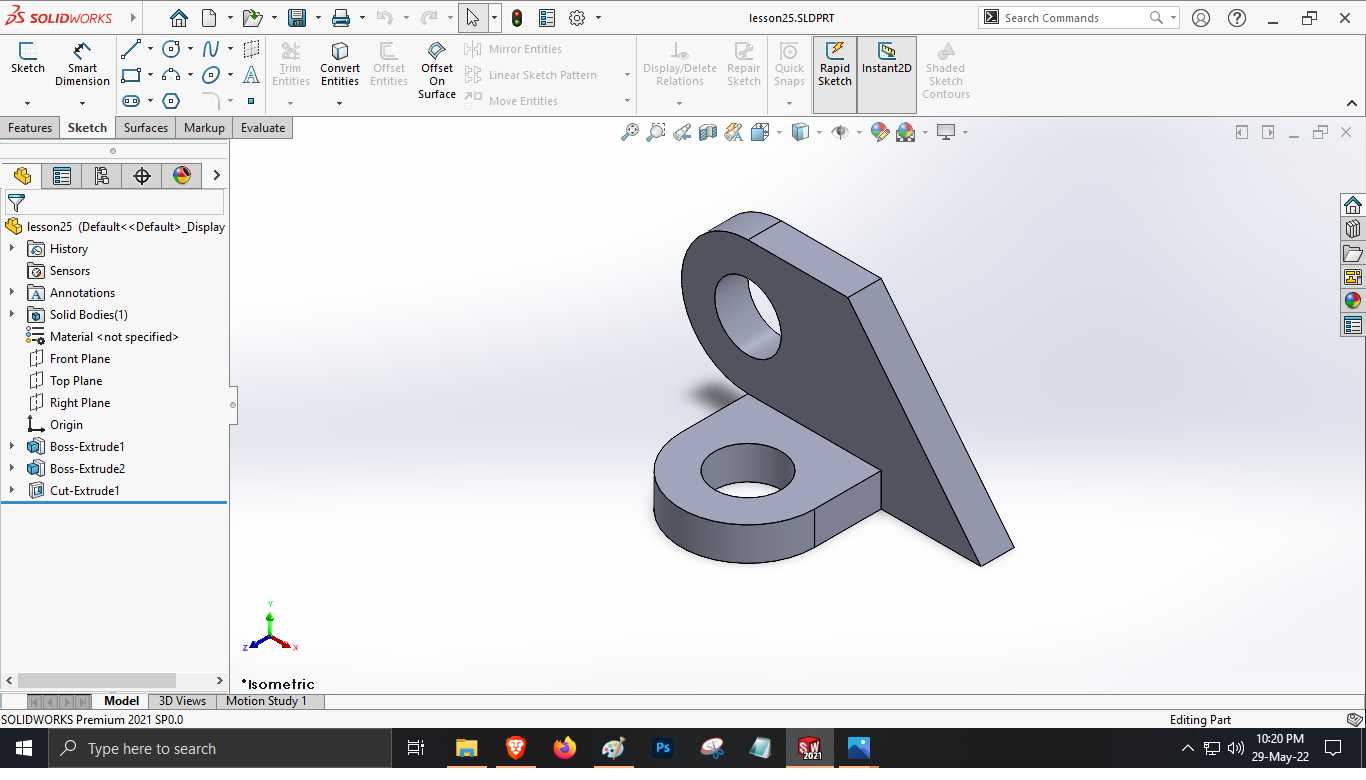Expand the Boss-Extrude2 feature

click(x=12, y=468)
